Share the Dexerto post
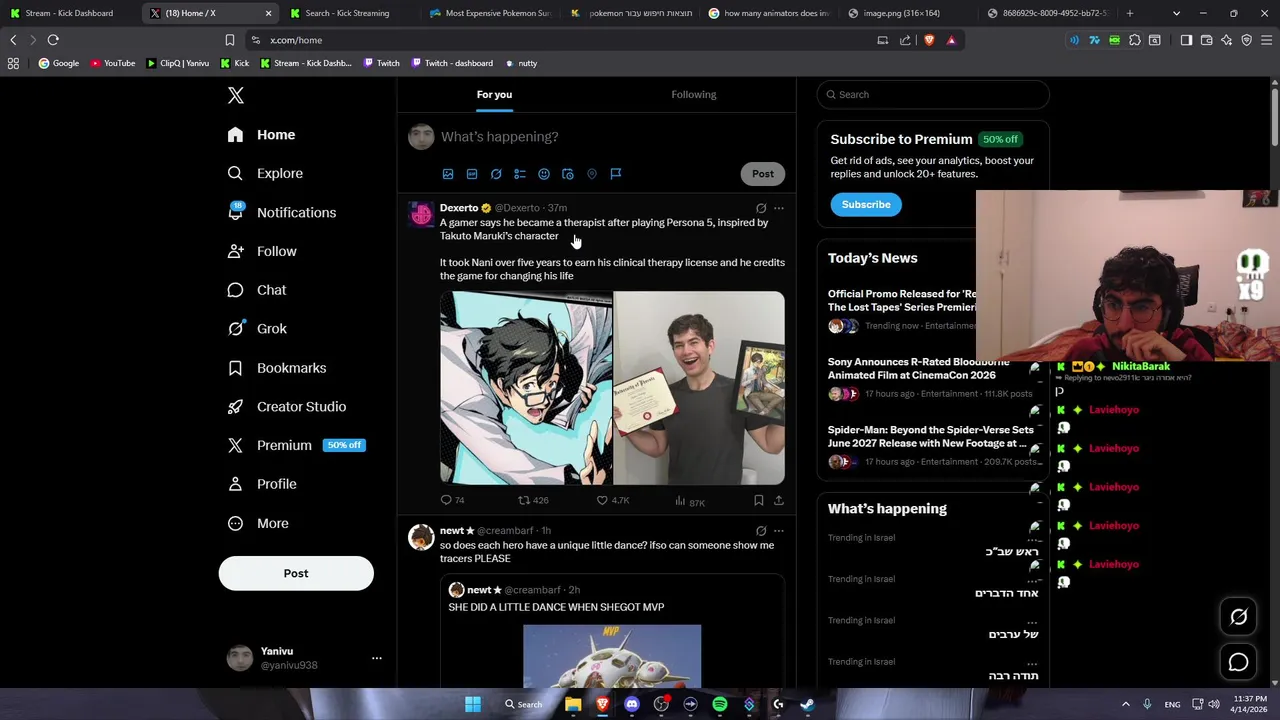Viewport: 1280px width, 720px height. point(779,500)
